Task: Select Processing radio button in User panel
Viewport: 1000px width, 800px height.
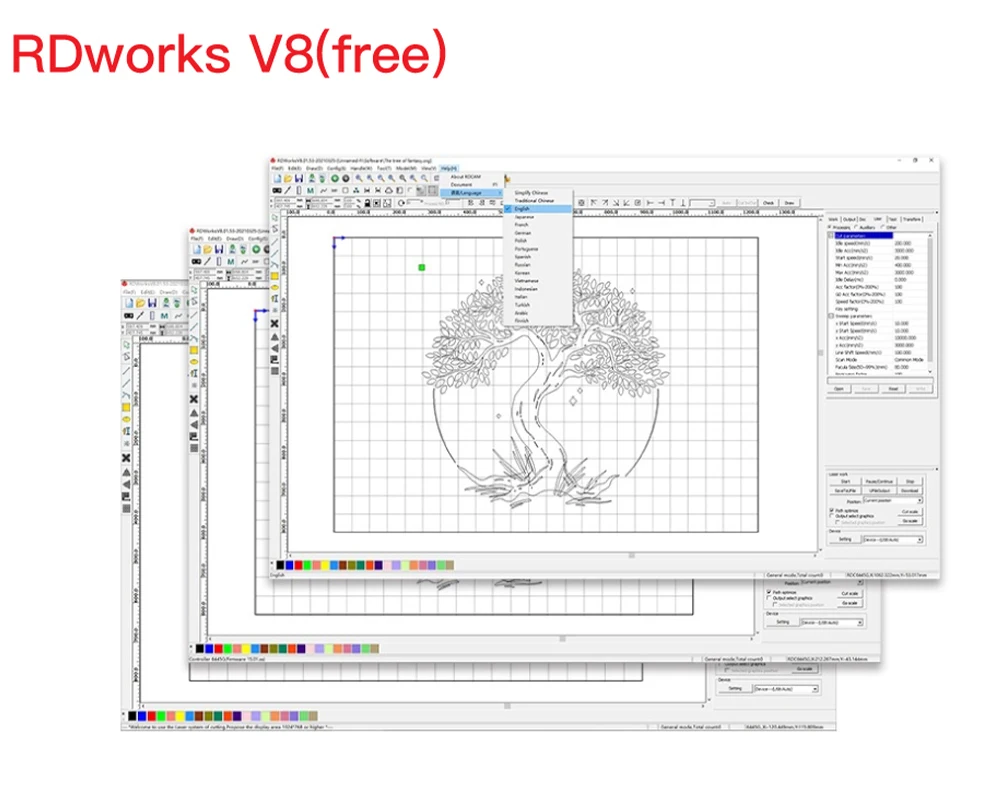Action: tap(829, 226)
